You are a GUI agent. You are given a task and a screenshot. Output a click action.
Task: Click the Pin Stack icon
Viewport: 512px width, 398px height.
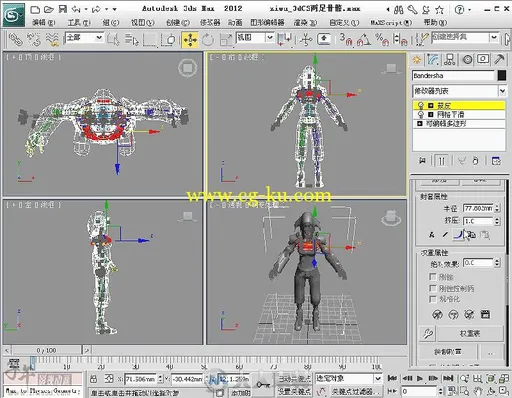pos(422,161)
